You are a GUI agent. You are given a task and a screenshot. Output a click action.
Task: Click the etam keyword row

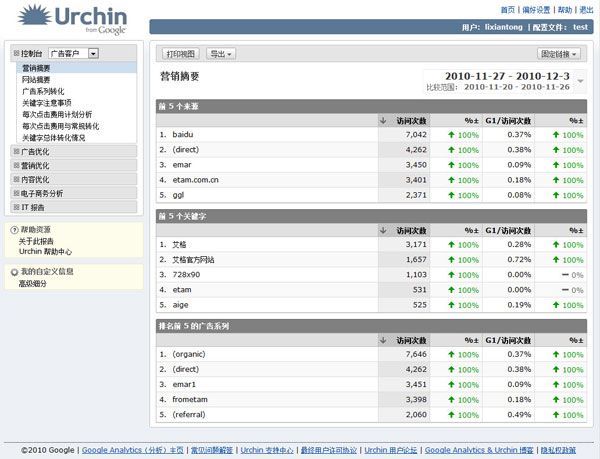[x=371, y=290]
